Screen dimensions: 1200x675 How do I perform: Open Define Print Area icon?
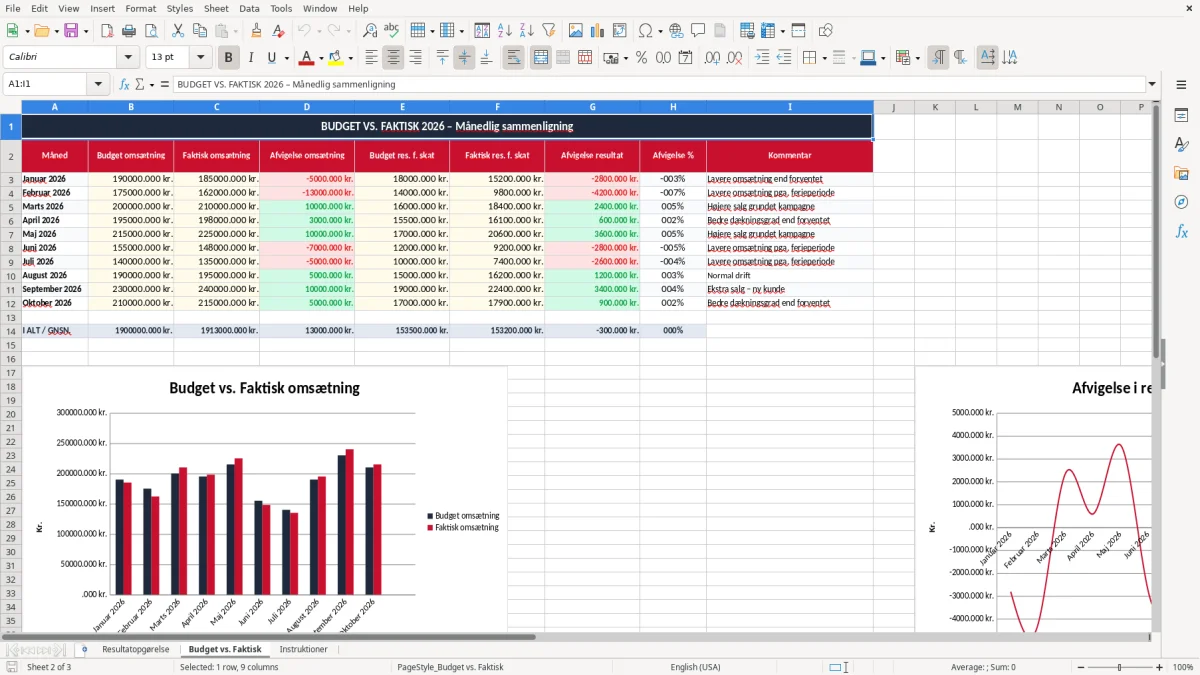pyautogui.click(x=747, y=31)
